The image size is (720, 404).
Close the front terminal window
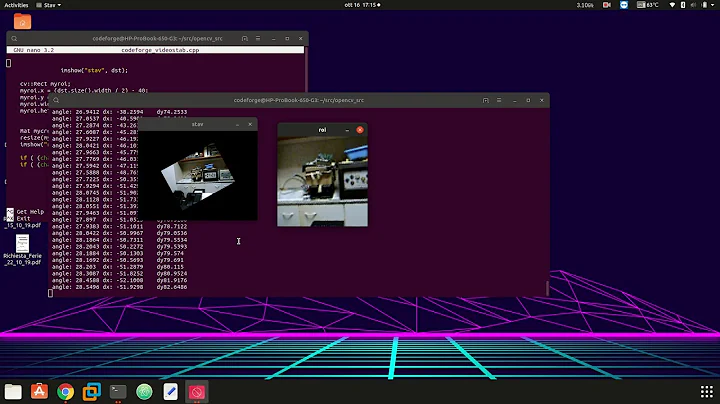542,100
